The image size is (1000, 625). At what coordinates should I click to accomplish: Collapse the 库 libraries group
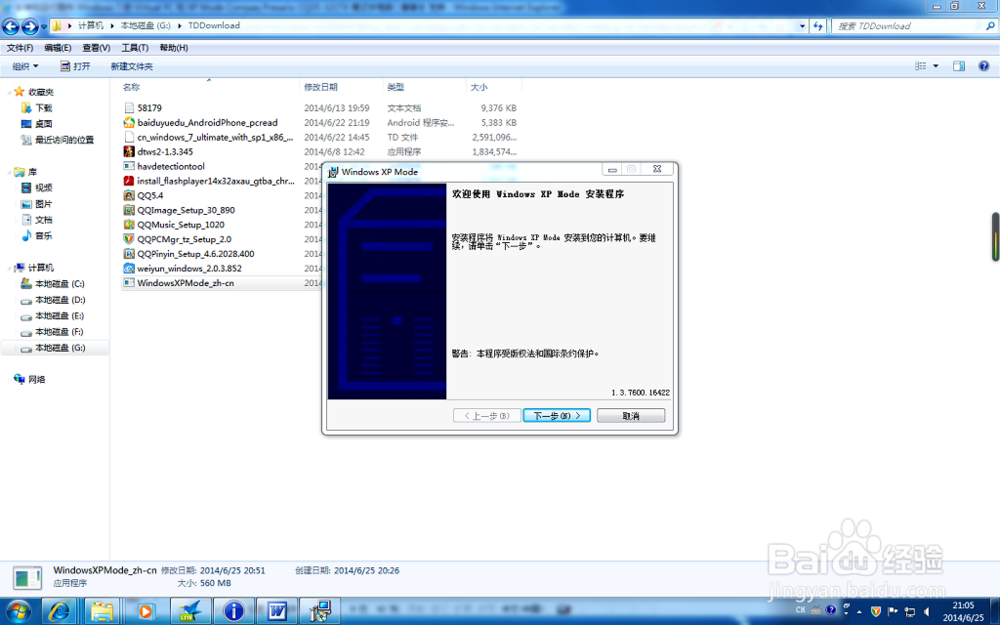tap(9, 172)
